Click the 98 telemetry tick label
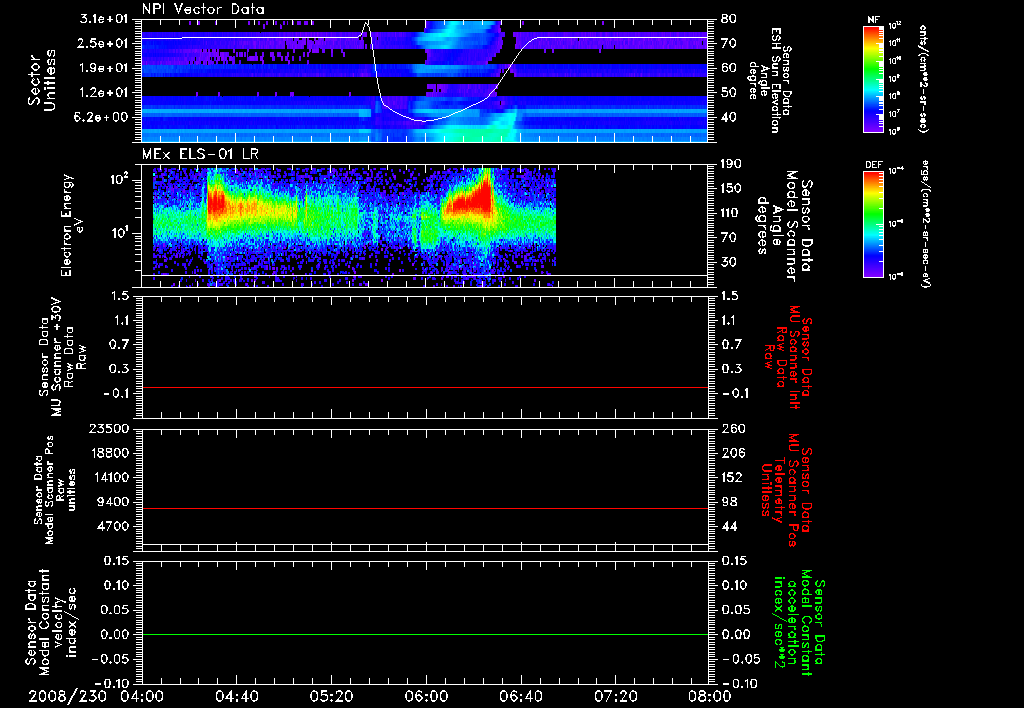 (x=729, y=502)
